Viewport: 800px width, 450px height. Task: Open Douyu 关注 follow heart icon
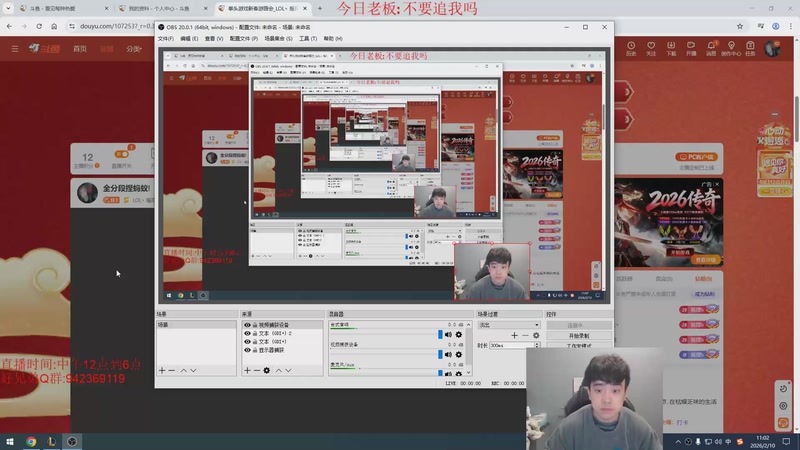tap(651, 48)
